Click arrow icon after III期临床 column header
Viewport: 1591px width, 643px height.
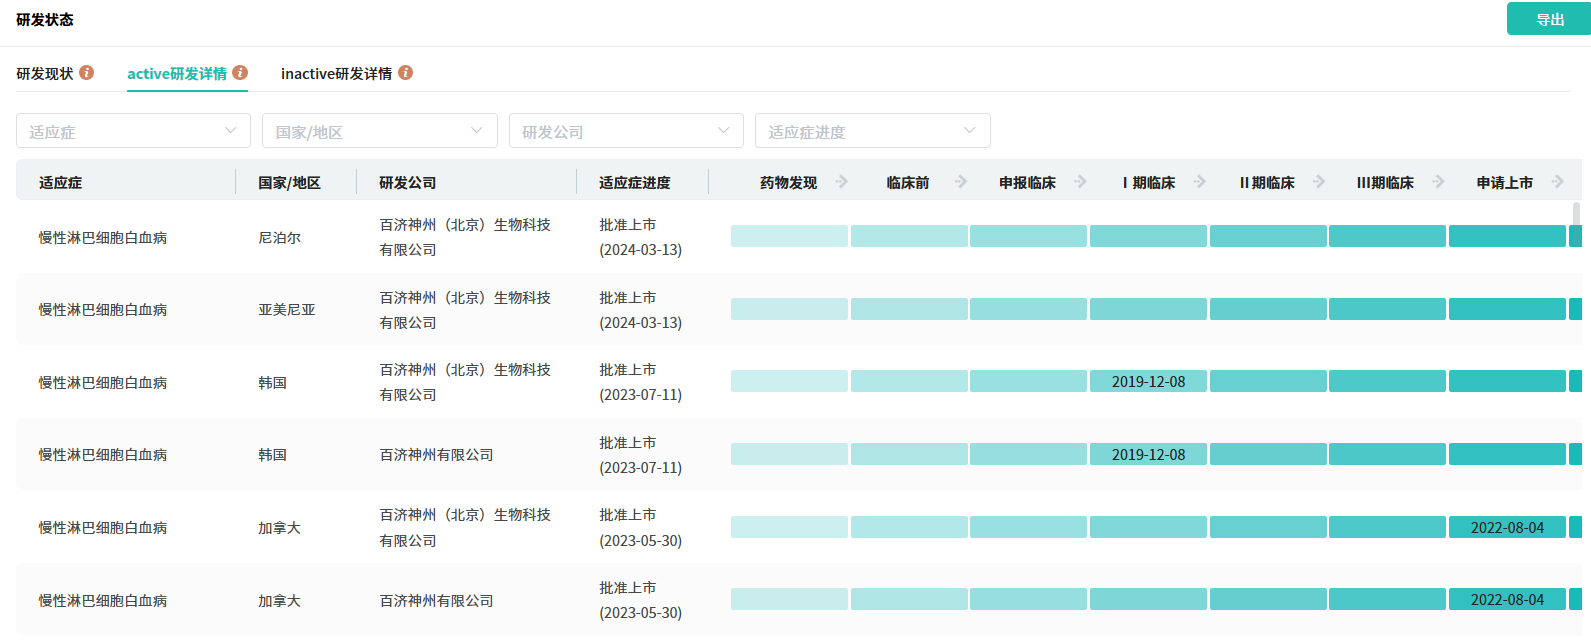1439,182
